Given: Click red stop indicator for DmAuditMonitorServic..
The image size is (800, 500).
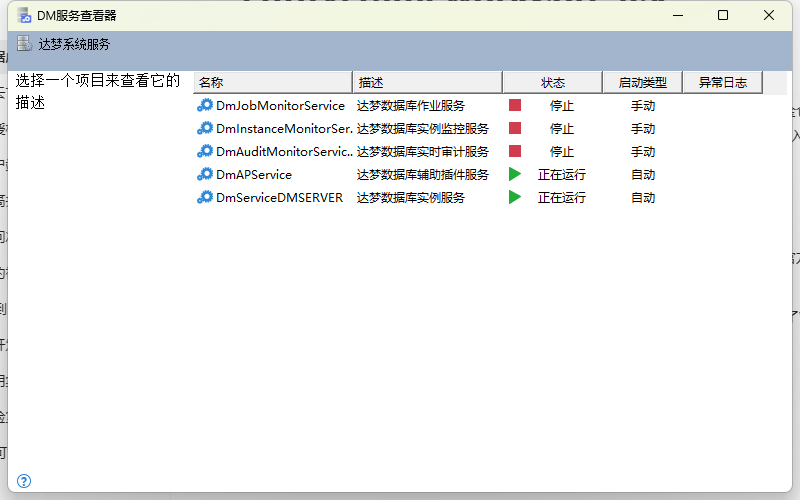Looking at the screenshot, I should pos(515,151).
